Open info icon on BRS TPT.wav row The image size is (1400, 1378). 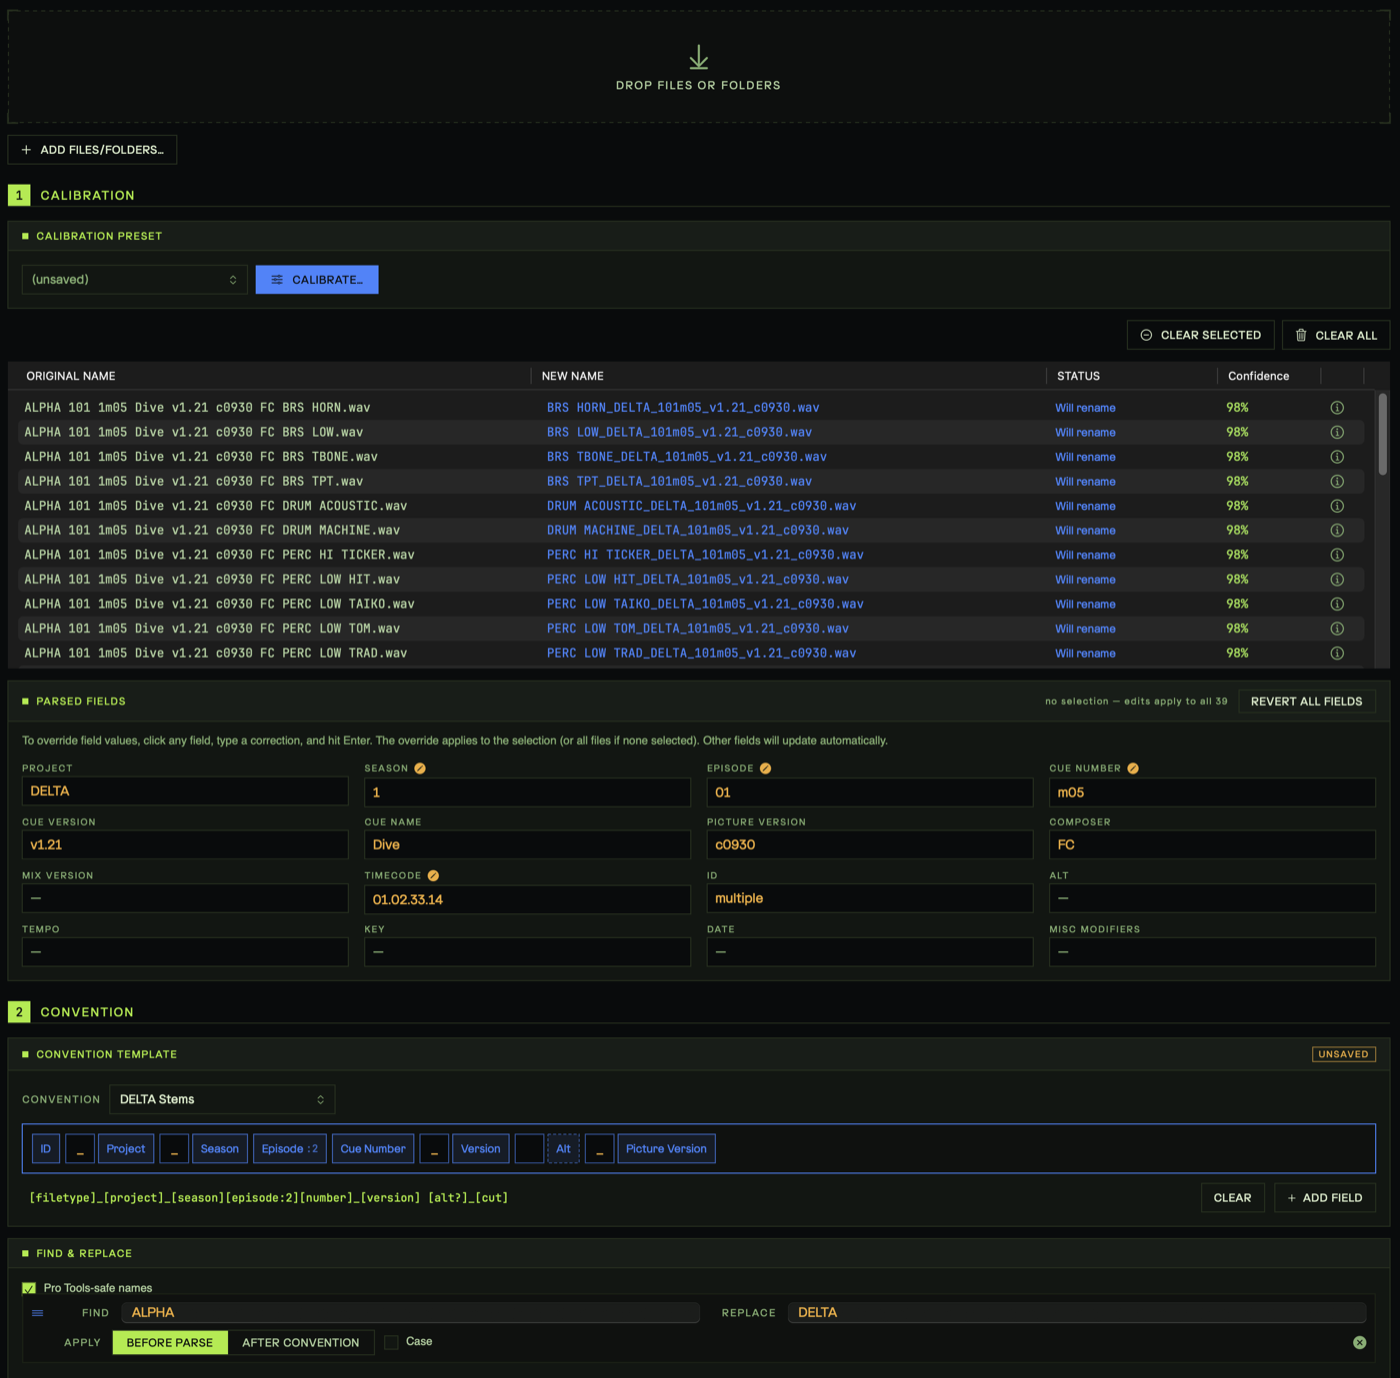click(1337, 481)
